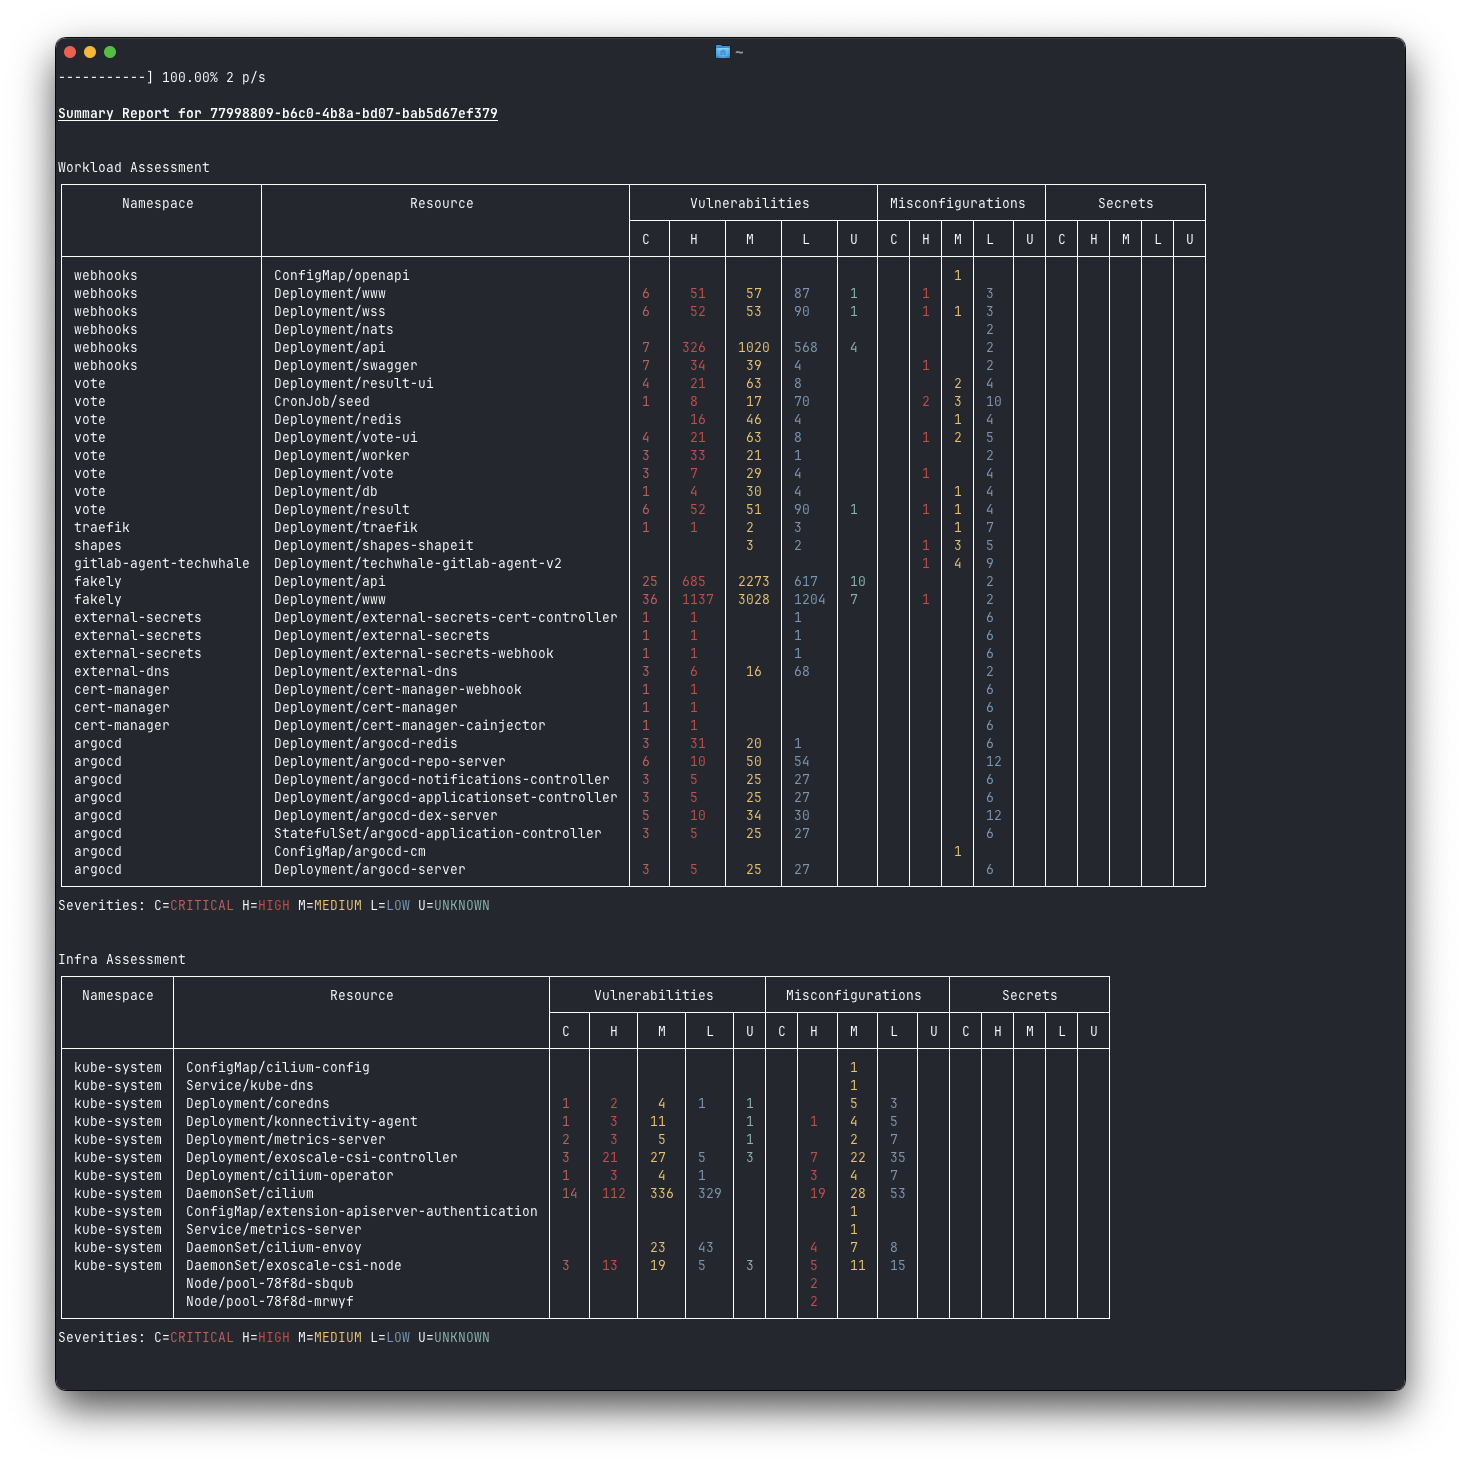Click 'Service/kube-dns' infra resource
Screen dimensions: 1461x1464
250,1086
